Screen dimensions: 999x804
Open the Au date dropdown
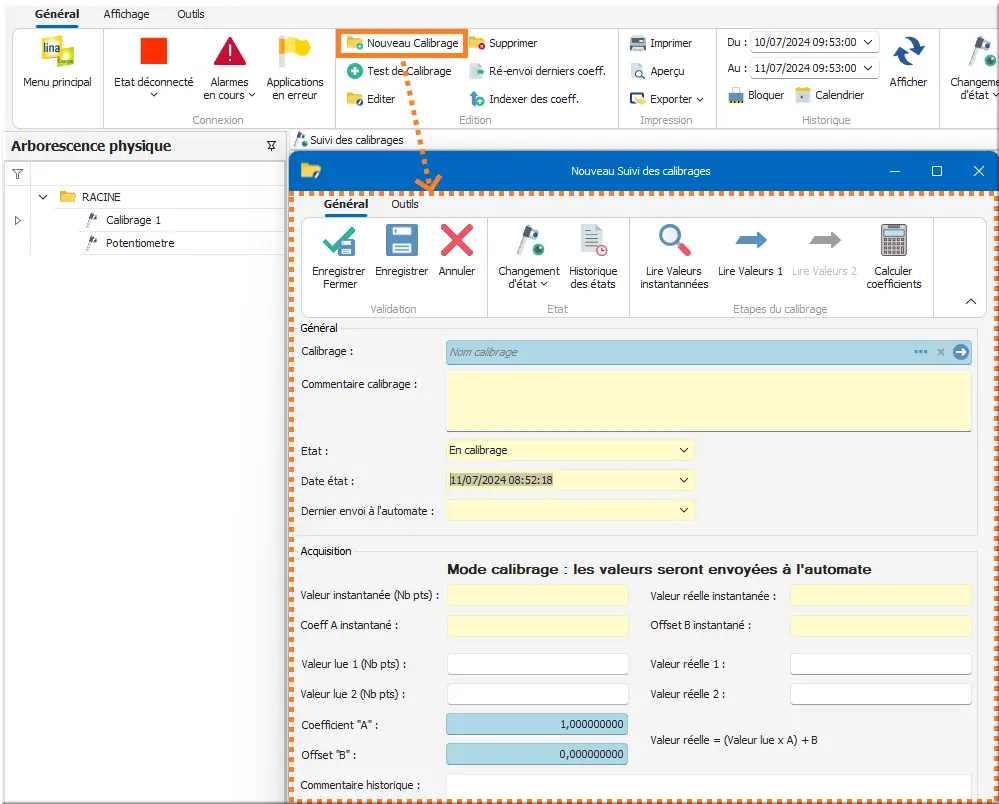coord(868,68)
